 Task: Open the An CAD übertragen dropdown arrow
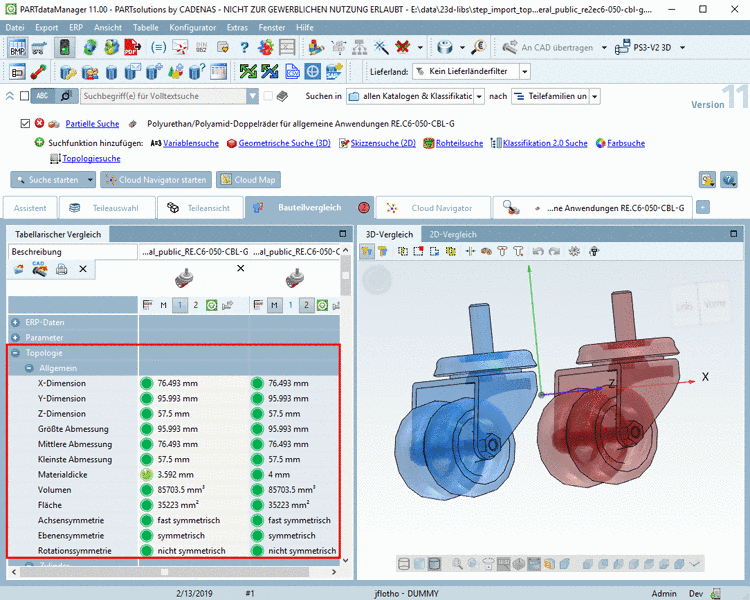(x=604, y=47)
